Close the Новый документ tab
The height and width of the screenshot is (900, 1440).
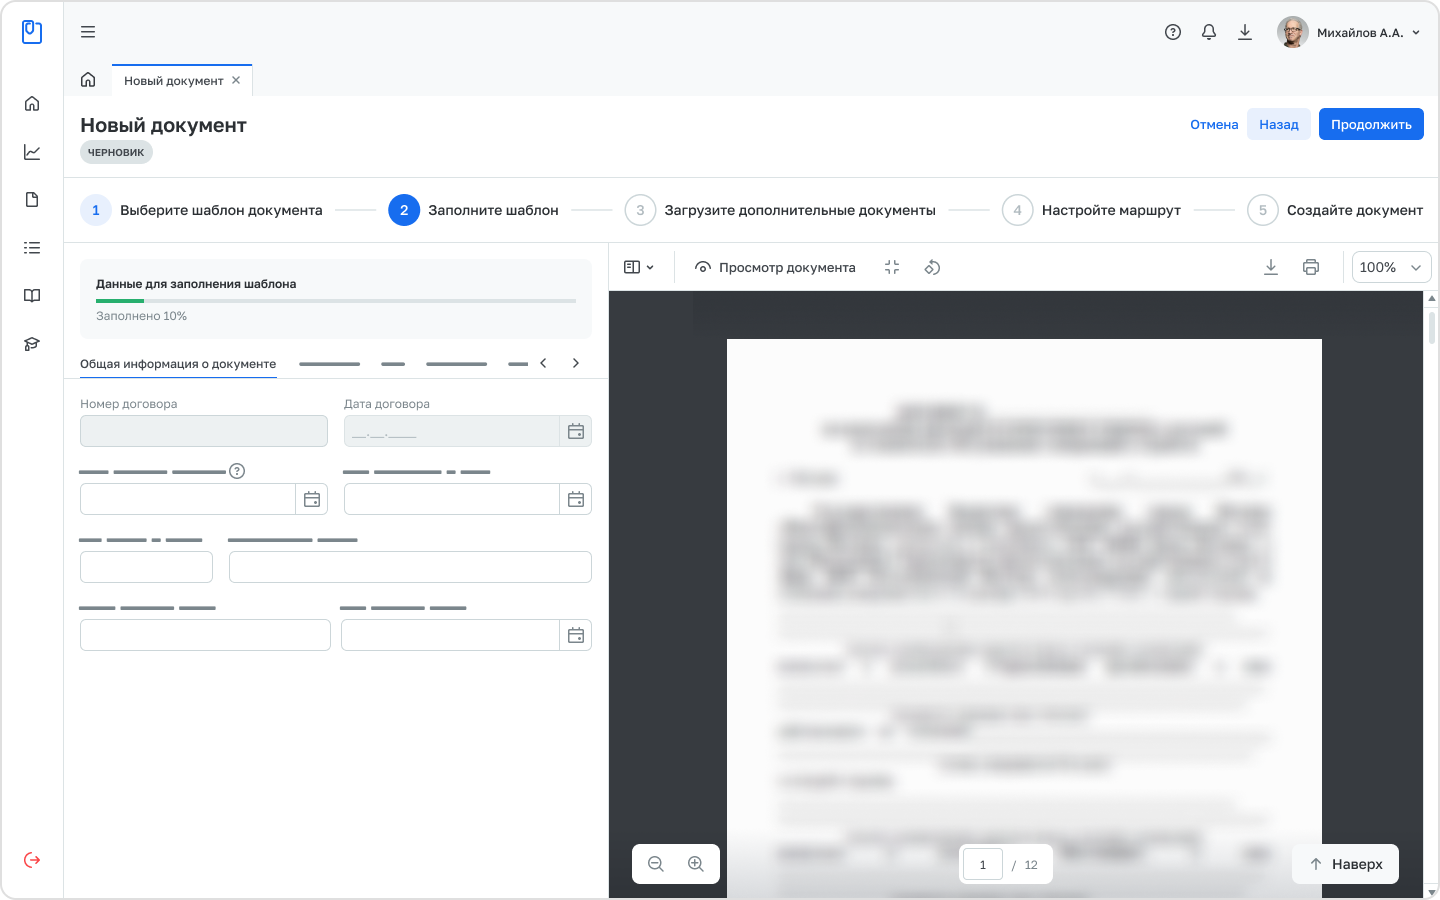point(236,80)
